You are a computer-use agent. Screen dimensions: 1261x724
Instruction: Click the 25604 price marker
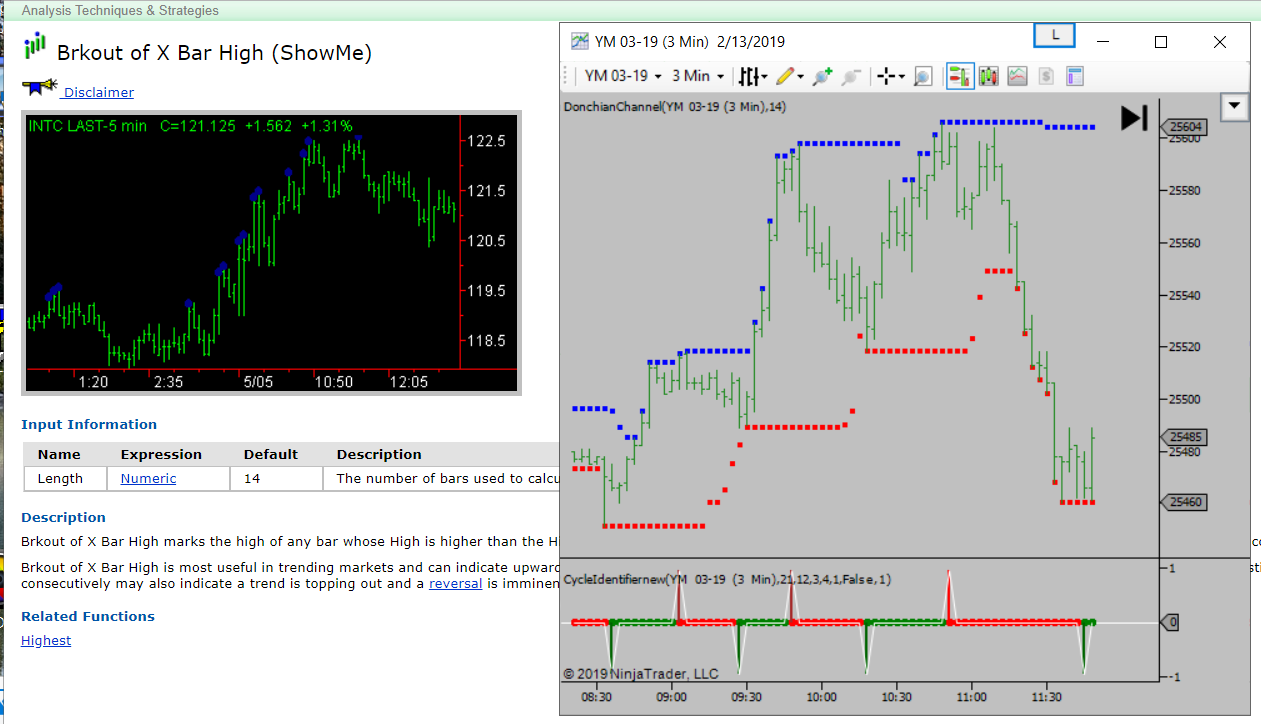pyautogui.click(x=1185, y=127)
